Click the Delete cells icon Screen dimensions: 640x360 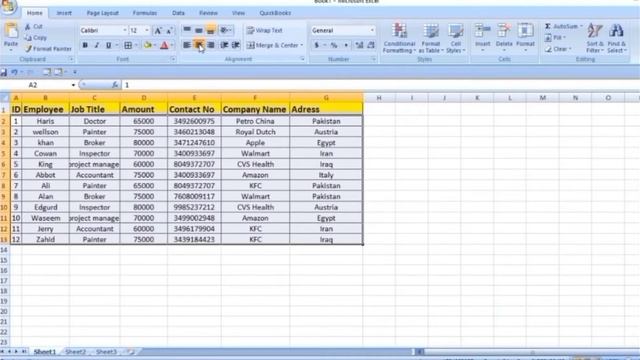point(504,31)
